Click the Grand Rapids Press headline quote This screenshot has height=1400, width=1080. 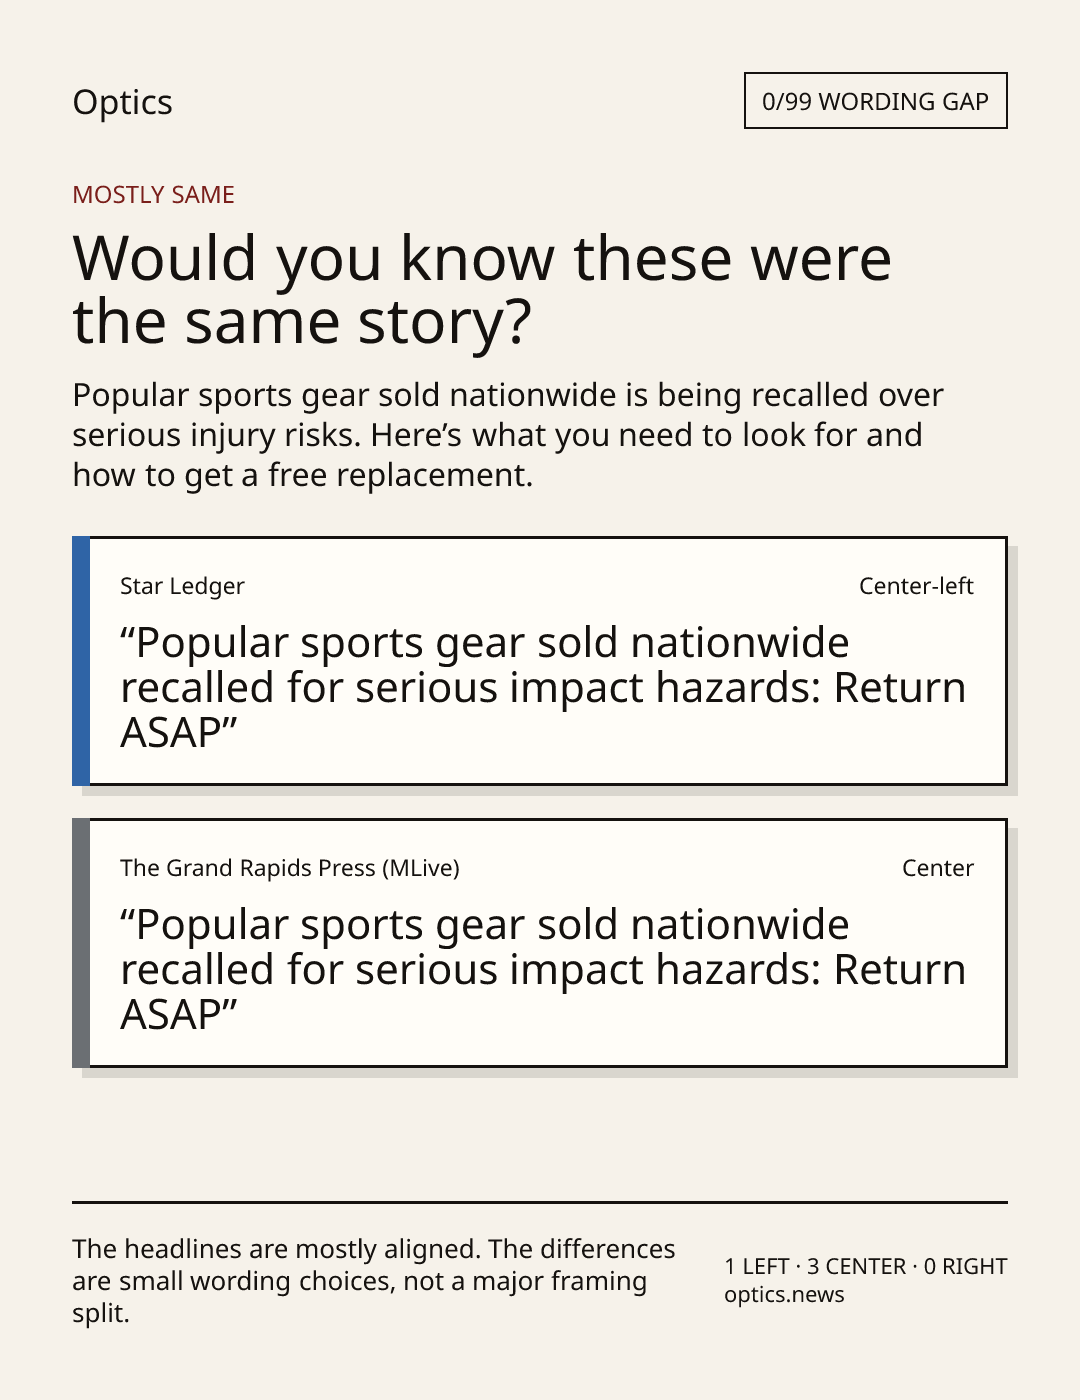(x=543, y=970)
